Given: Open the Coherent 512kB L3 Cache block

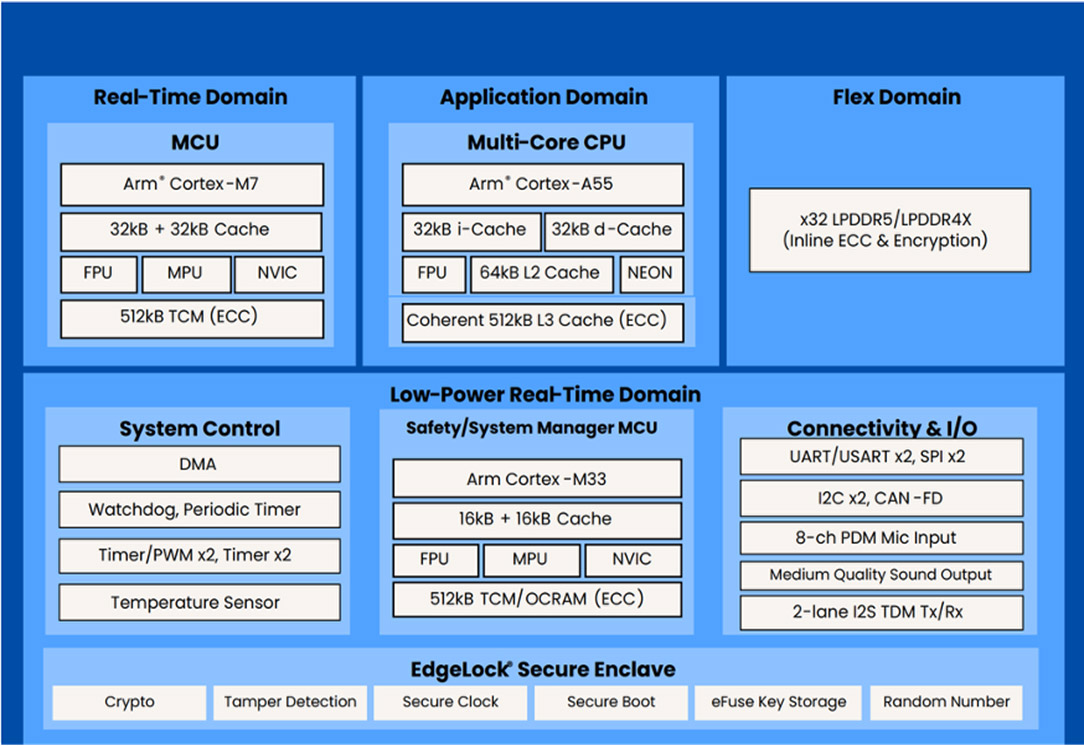Looking at the screenshot, I should [541, 321].
